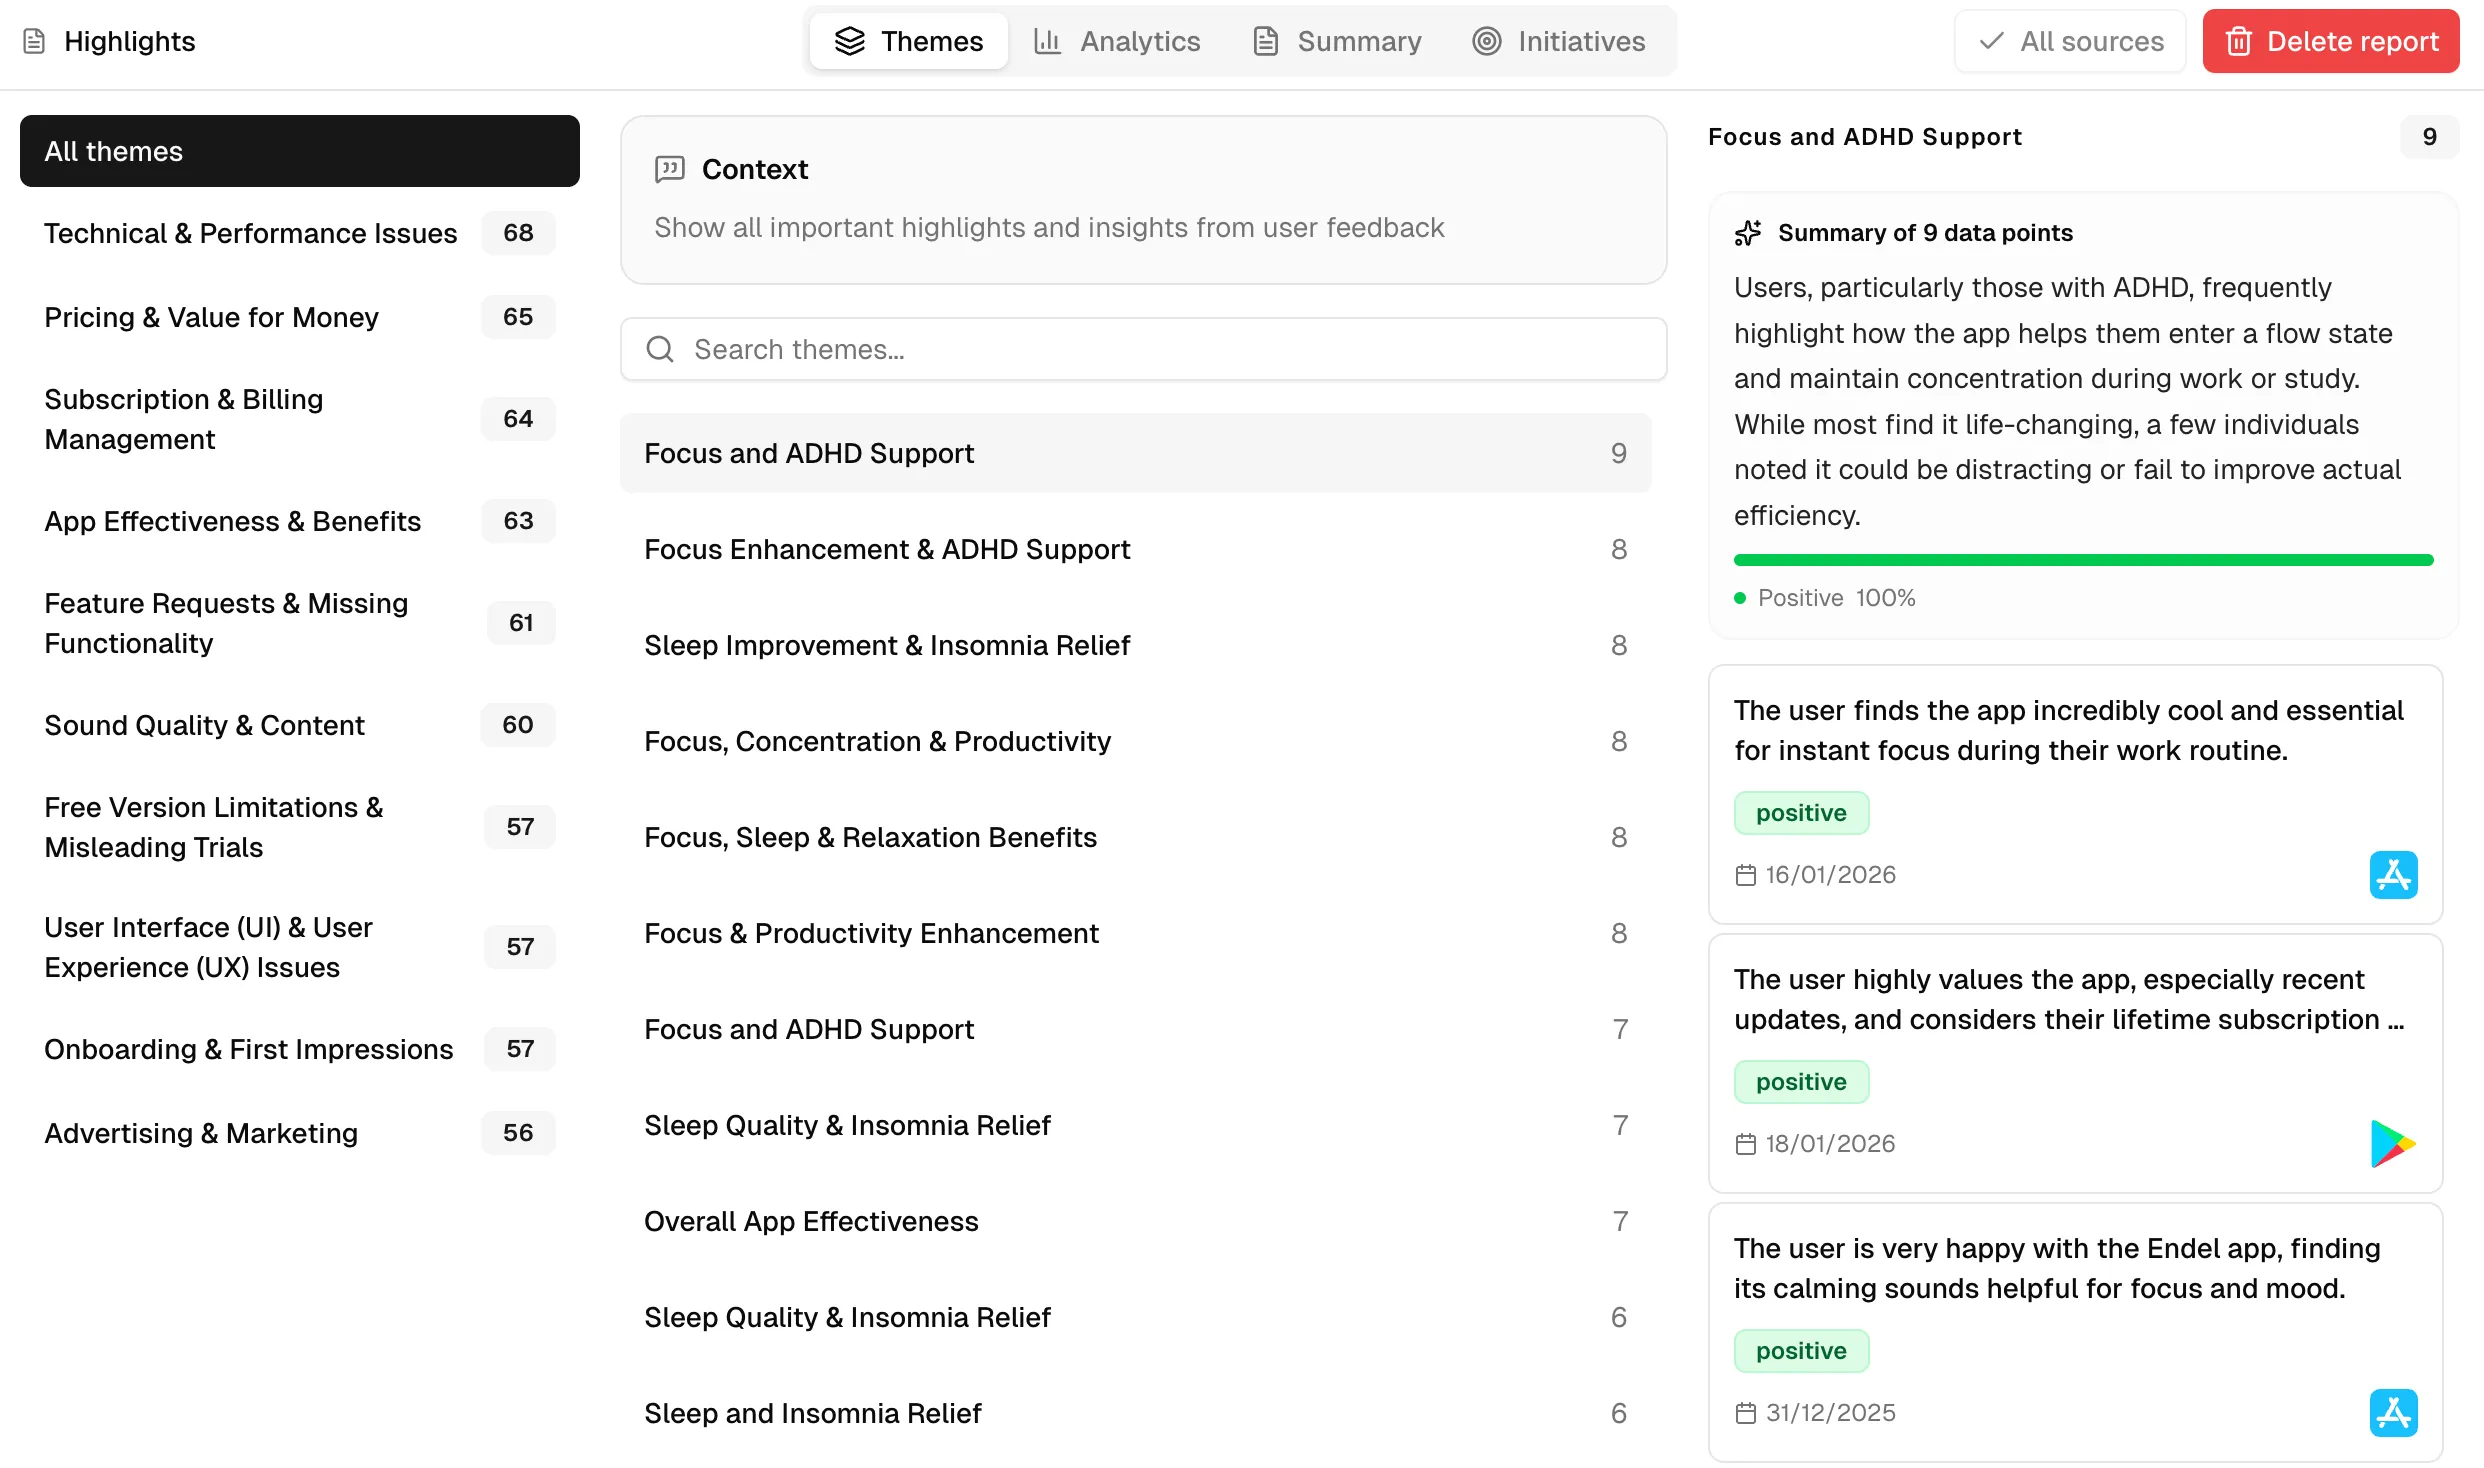Click the positive tag on the Endel review
The image size is (2484, 1468).
click(x=1800, y=1351)
